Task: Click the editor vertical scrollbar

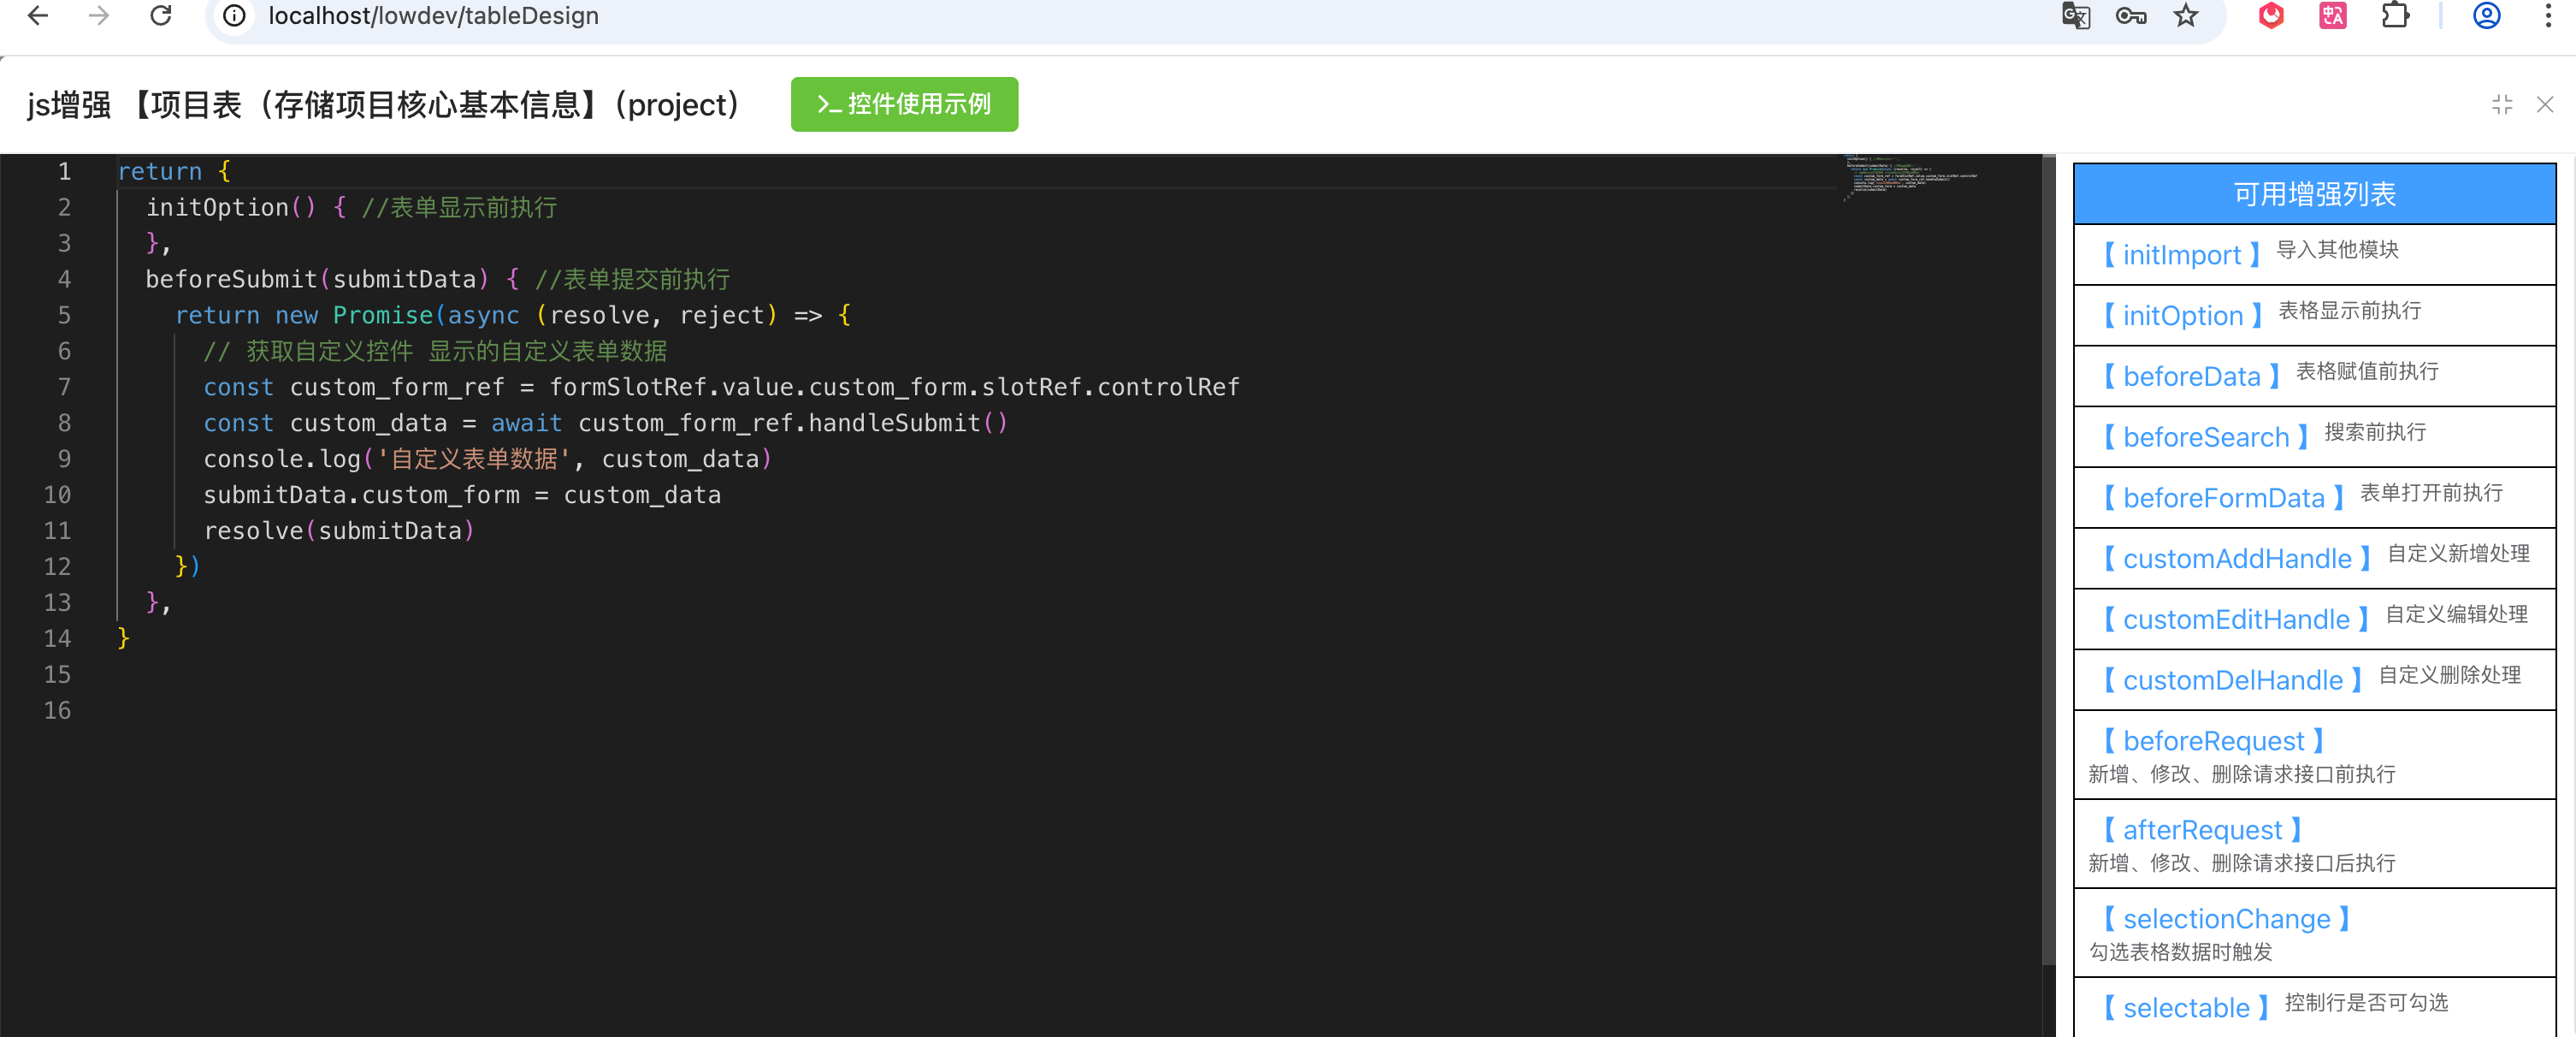Action: (x=2048, y=560)
